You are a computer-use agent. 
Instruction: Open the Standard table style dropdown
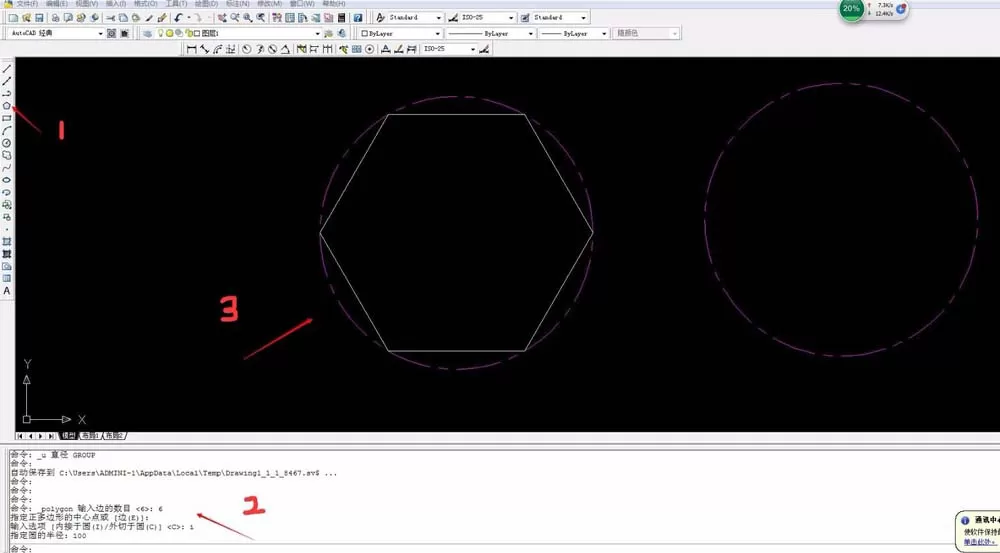coord(584,18)
